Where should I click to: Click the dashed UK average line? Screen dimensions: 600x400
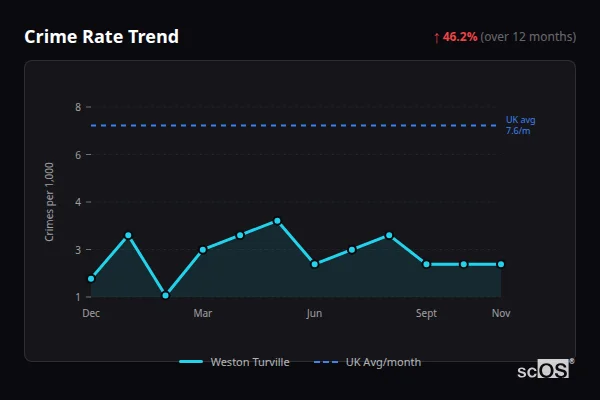point(294,125)
